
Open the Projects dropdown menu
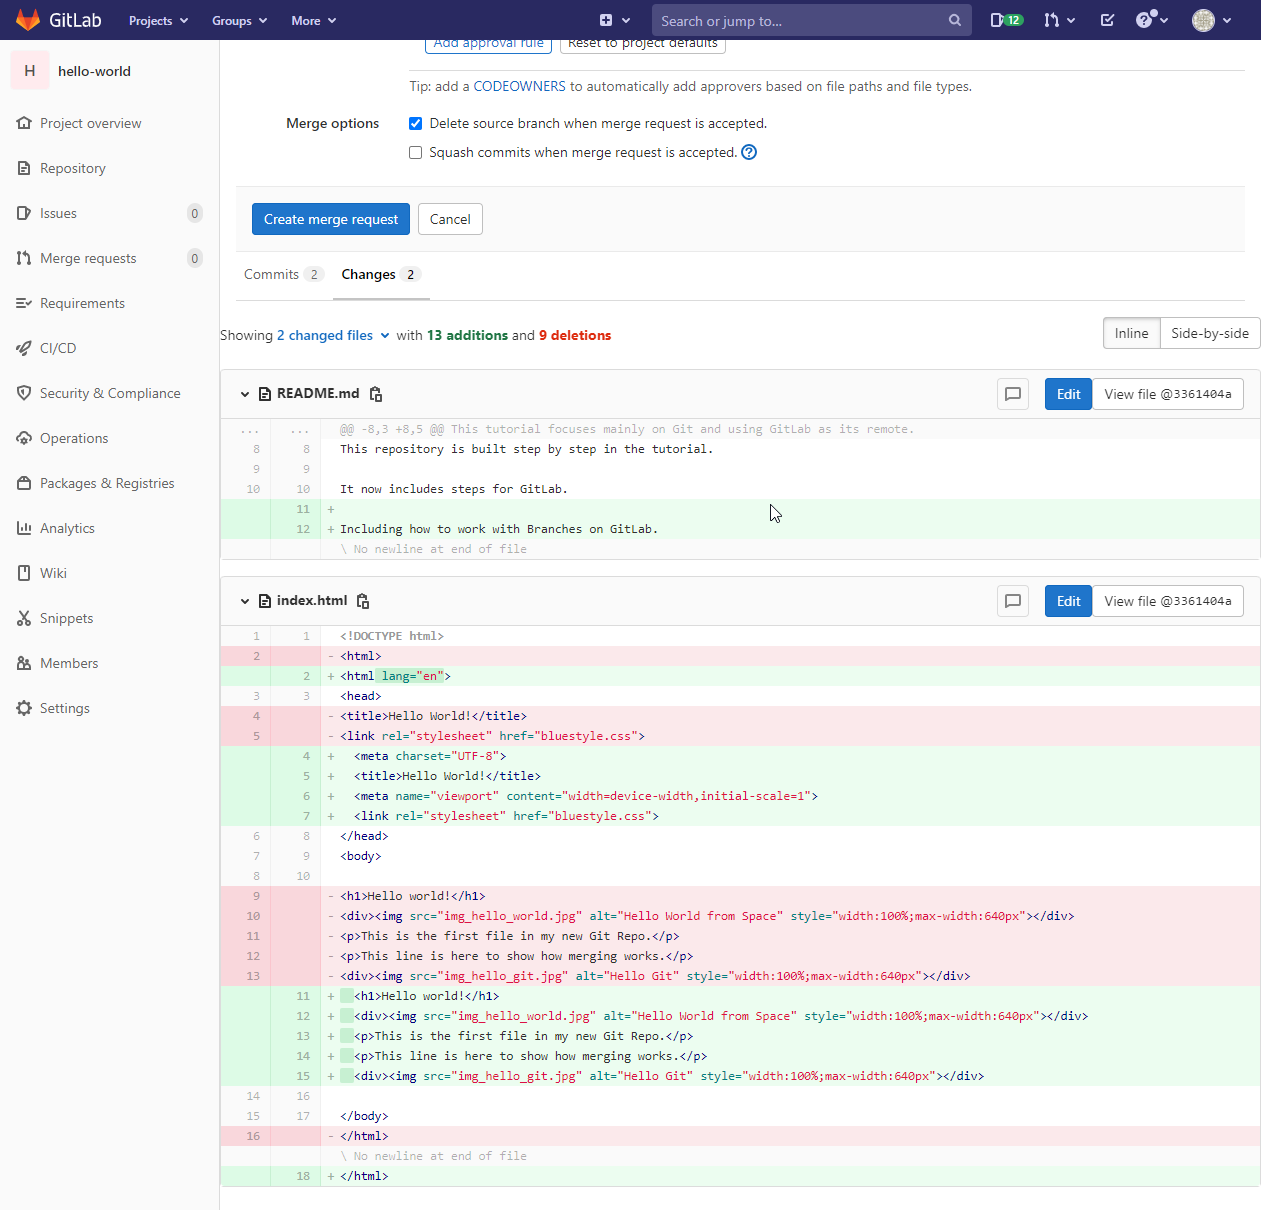click(x=158, y=20)
